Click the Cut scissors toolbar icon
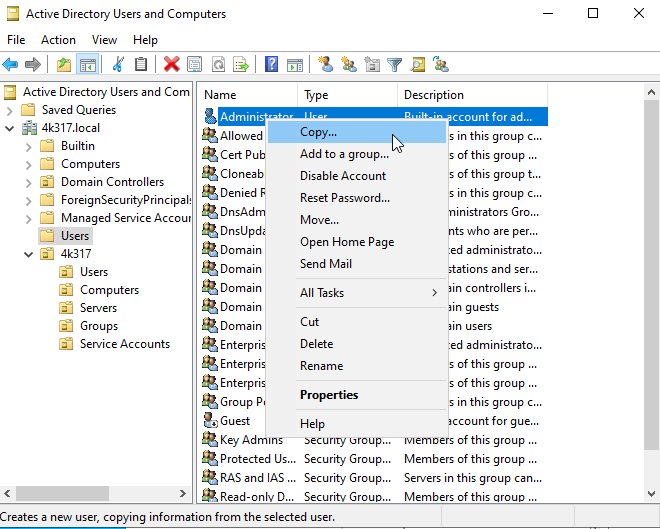660x529 pixels. pyautogui.click(x=118, y=64)
